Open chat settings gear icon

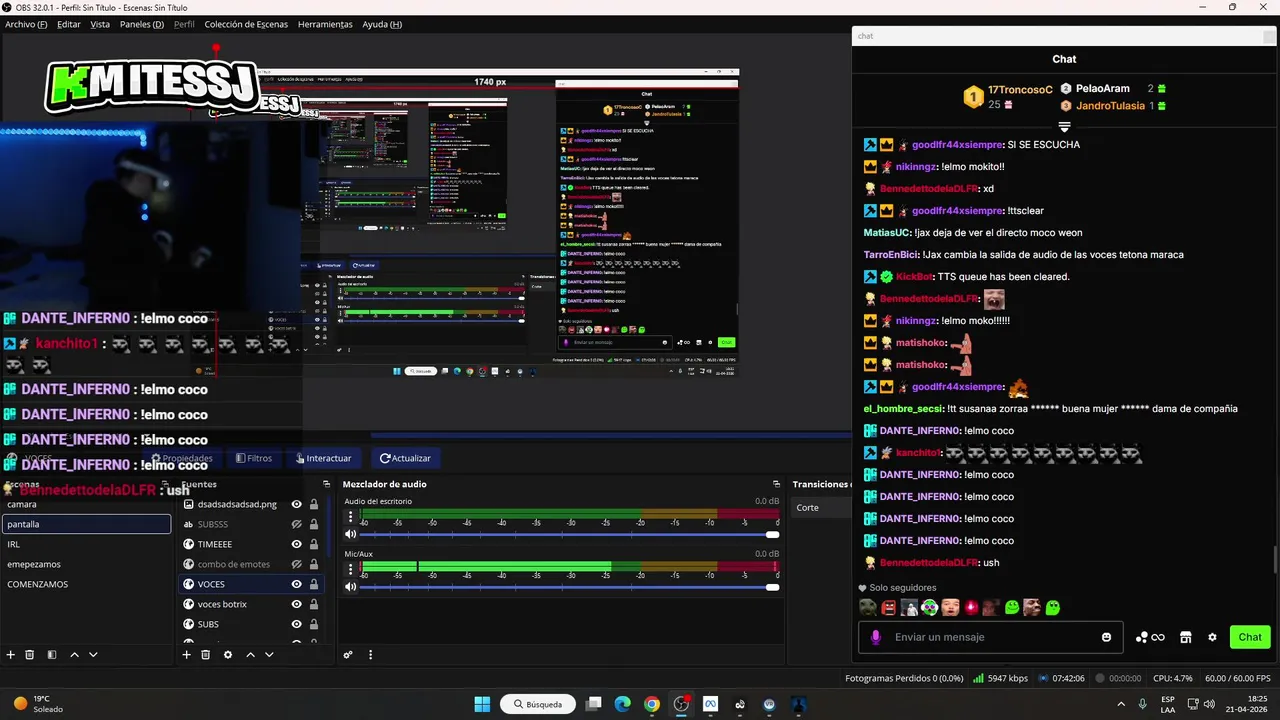point(1212,637)
